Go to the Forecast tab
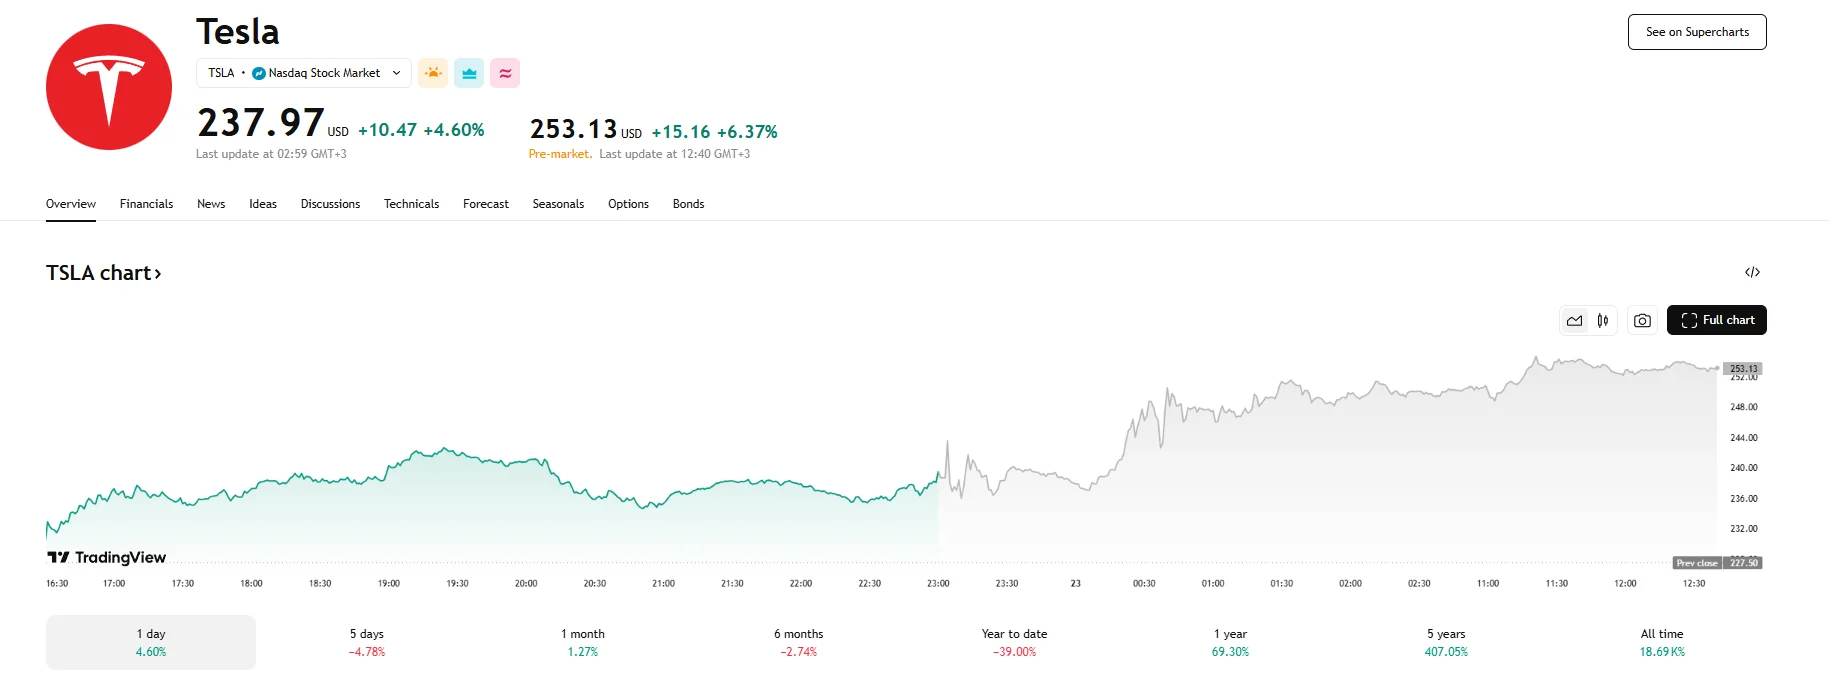This screenshot has width=1829, height=683. point(486,204)
